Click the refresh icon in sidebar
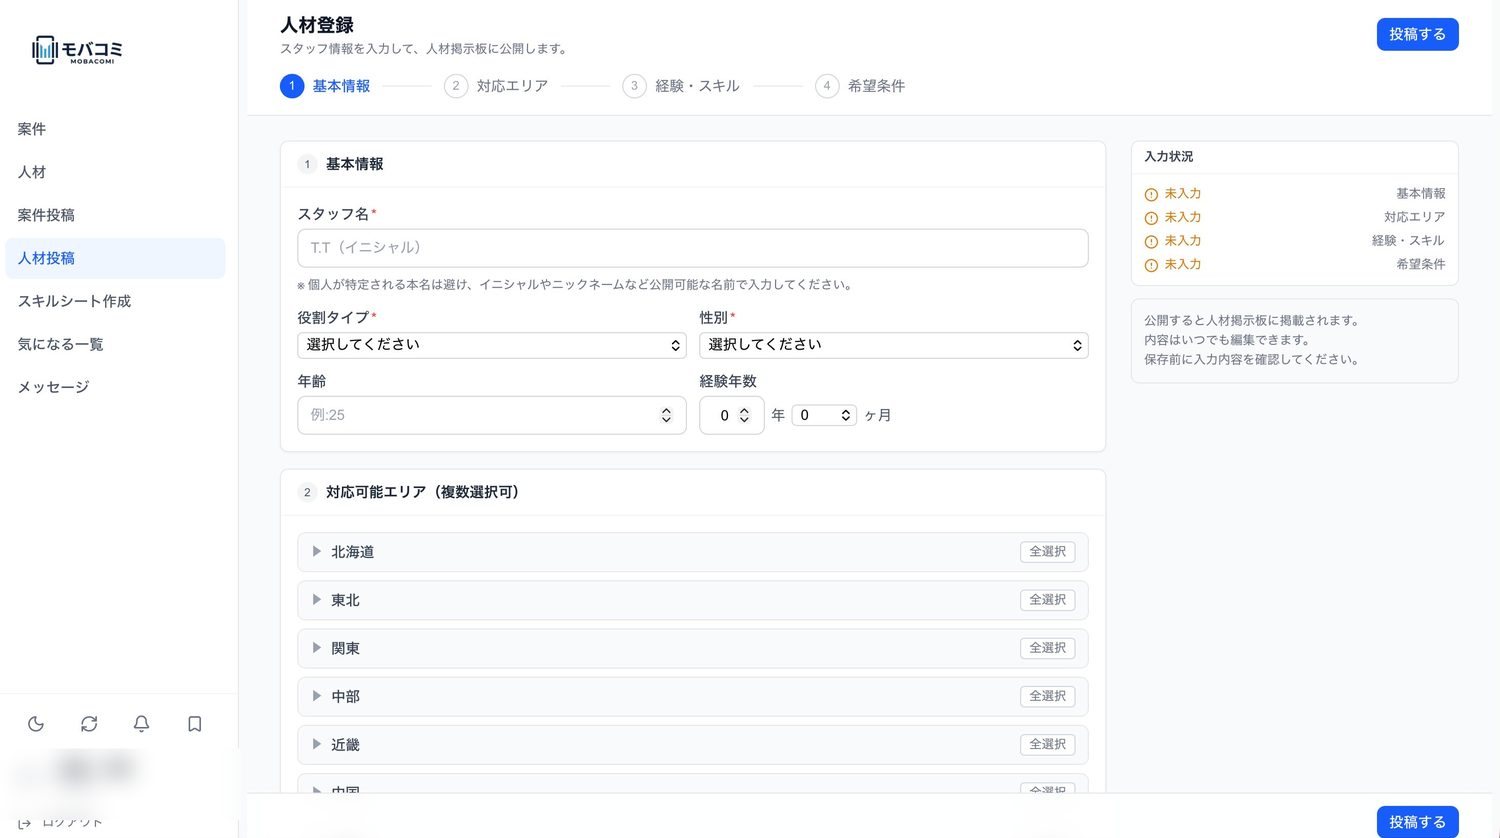The height and width of the screenshot is (838, 1500). point(89,724)
